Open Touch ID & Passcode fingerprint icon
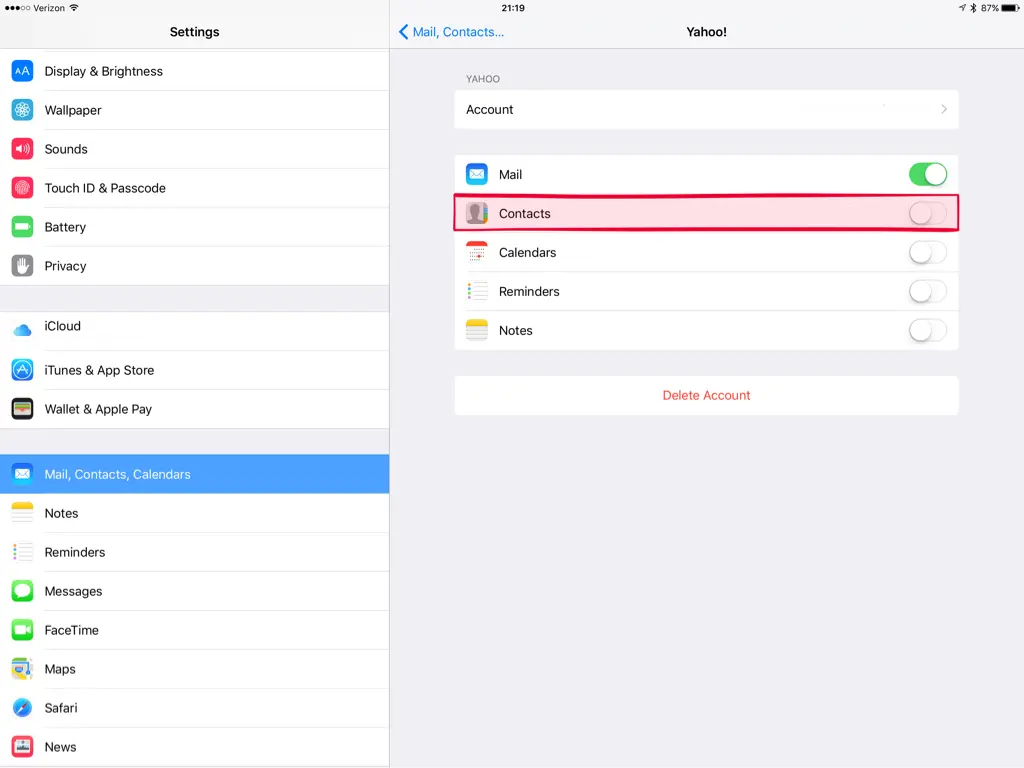Screen dimensions: 1024x768 click(x=22, y=188)
